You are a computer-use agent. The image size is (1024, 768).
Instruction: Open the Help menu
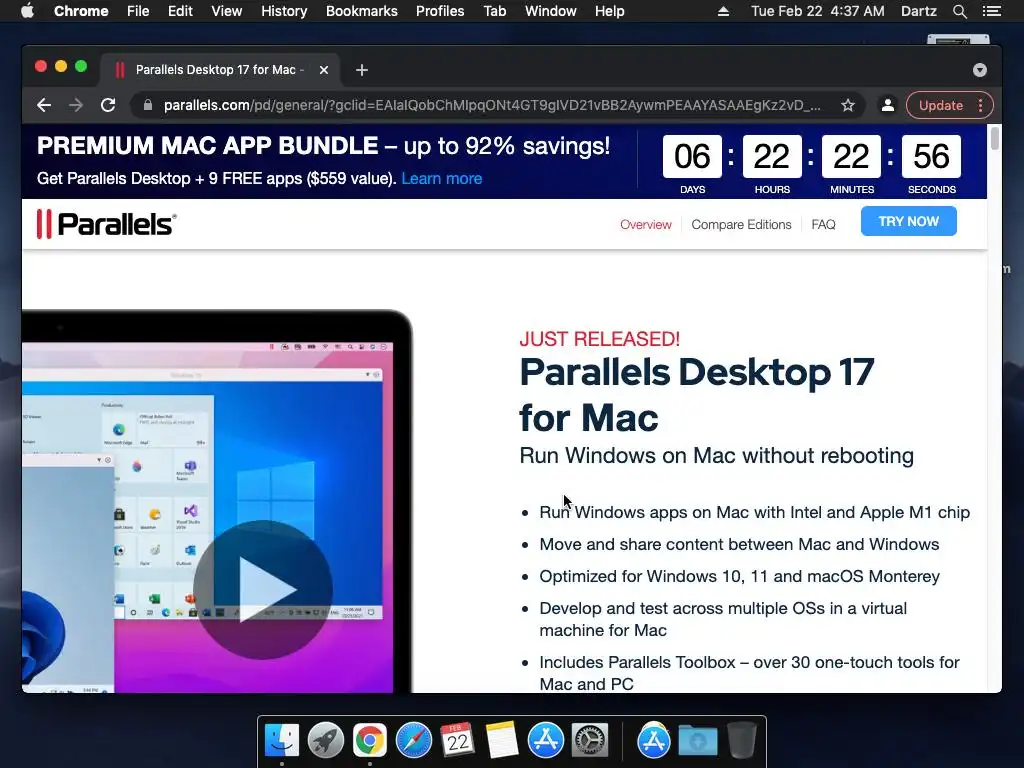[609, 11]
